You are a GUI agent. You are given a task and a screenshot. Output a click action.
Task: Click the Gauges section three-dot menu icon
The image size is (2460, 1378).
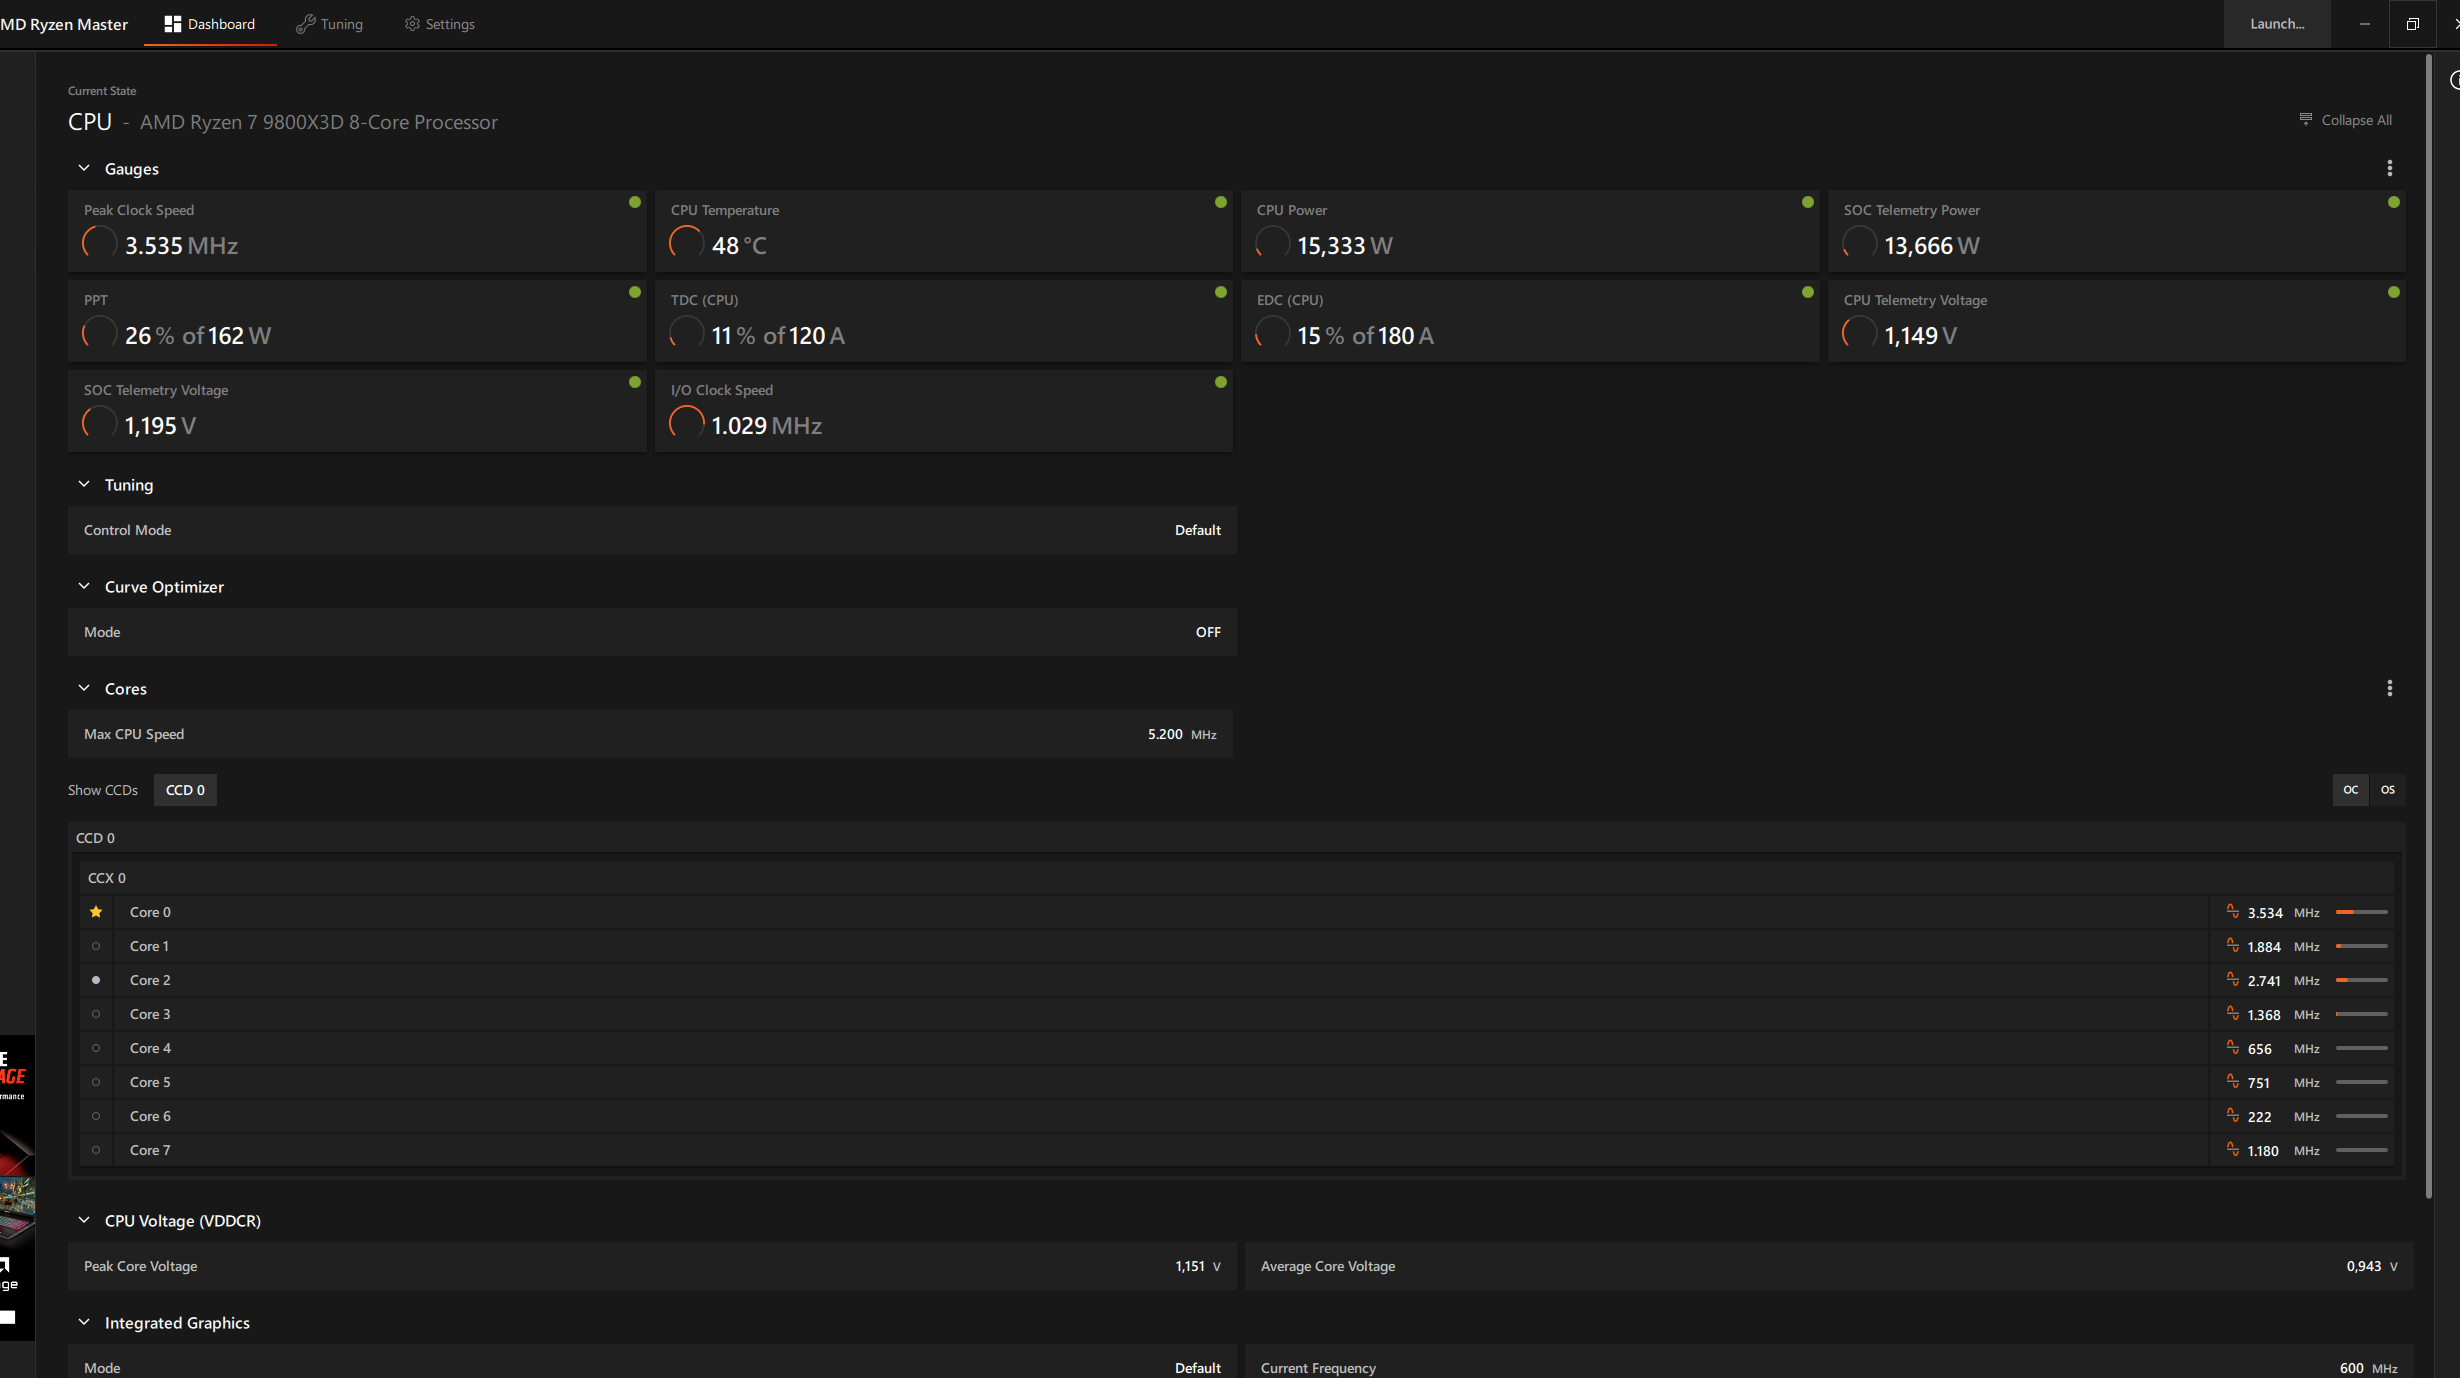pos(2390,168)
